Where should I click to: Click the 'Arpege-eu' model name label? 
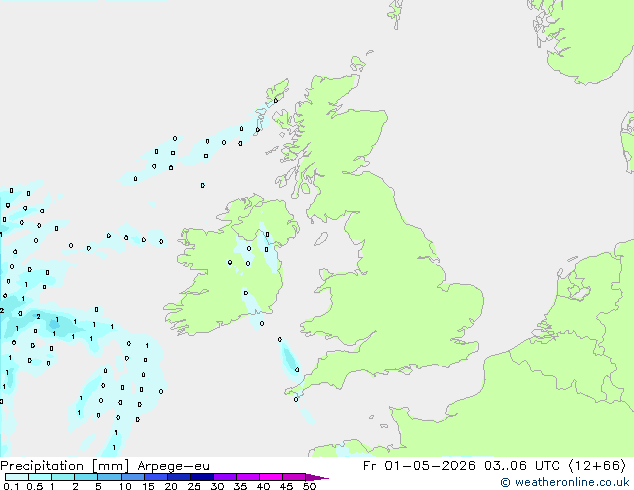[x=173, y=466]
